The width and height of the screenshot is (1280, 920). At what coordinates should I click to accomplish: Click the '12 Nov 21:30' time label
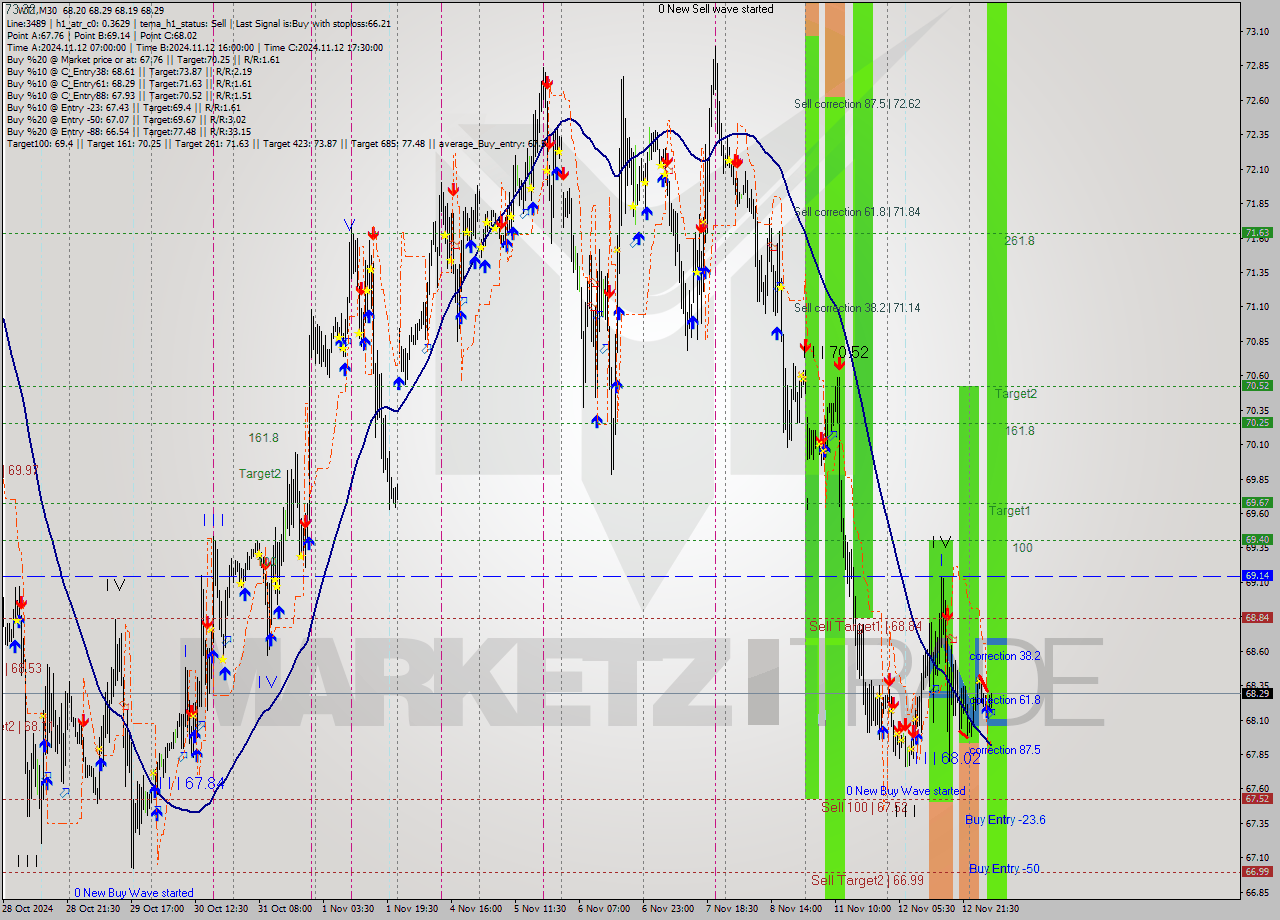tap(991, 909)
